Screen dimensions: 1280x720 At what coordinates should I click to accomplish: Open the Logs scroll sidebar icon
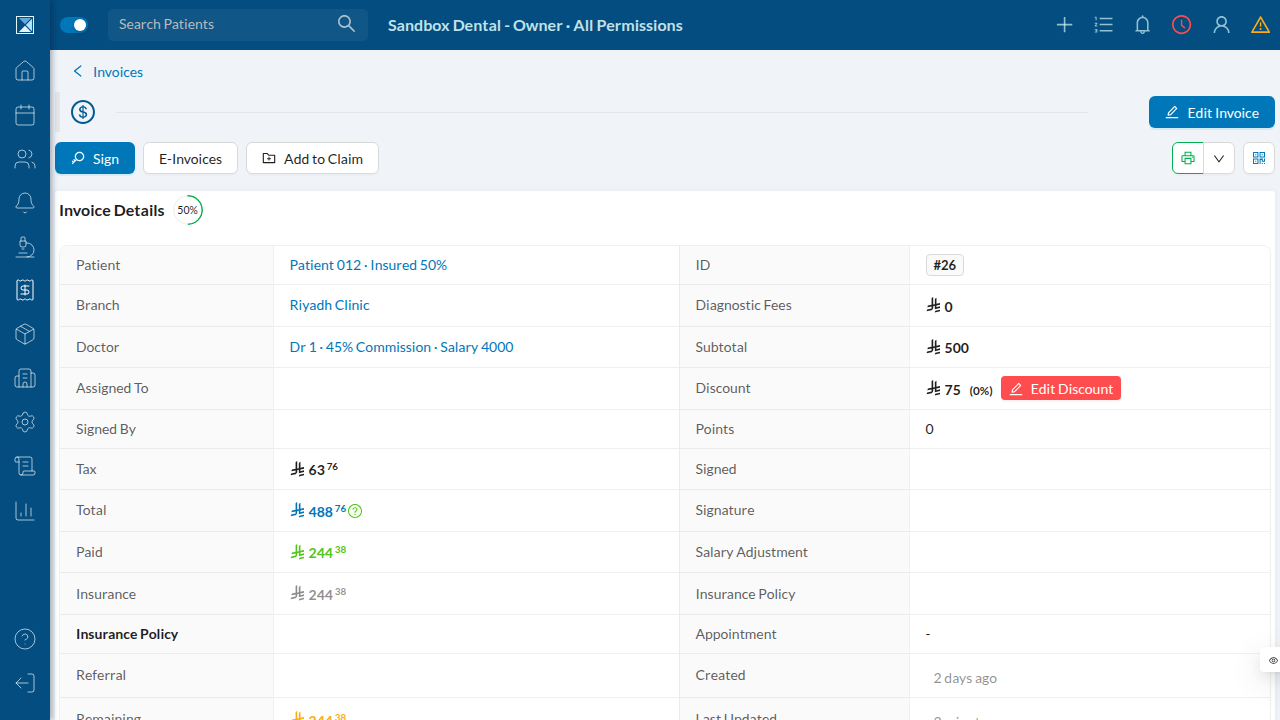(25, 466)
